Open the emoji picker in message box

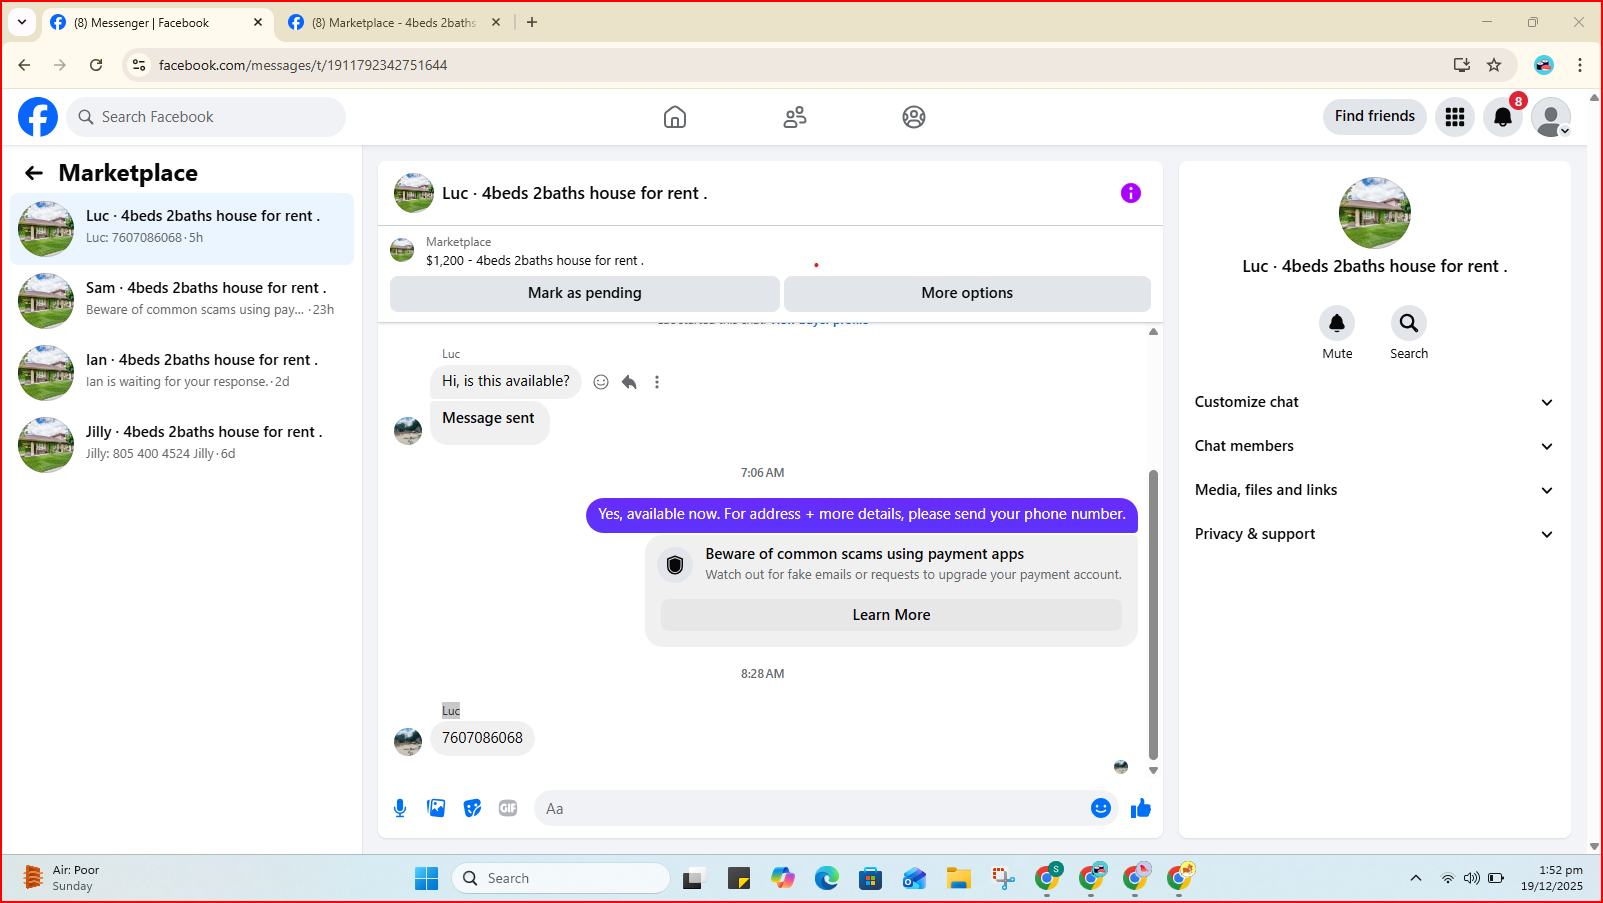click(1101, 808)
